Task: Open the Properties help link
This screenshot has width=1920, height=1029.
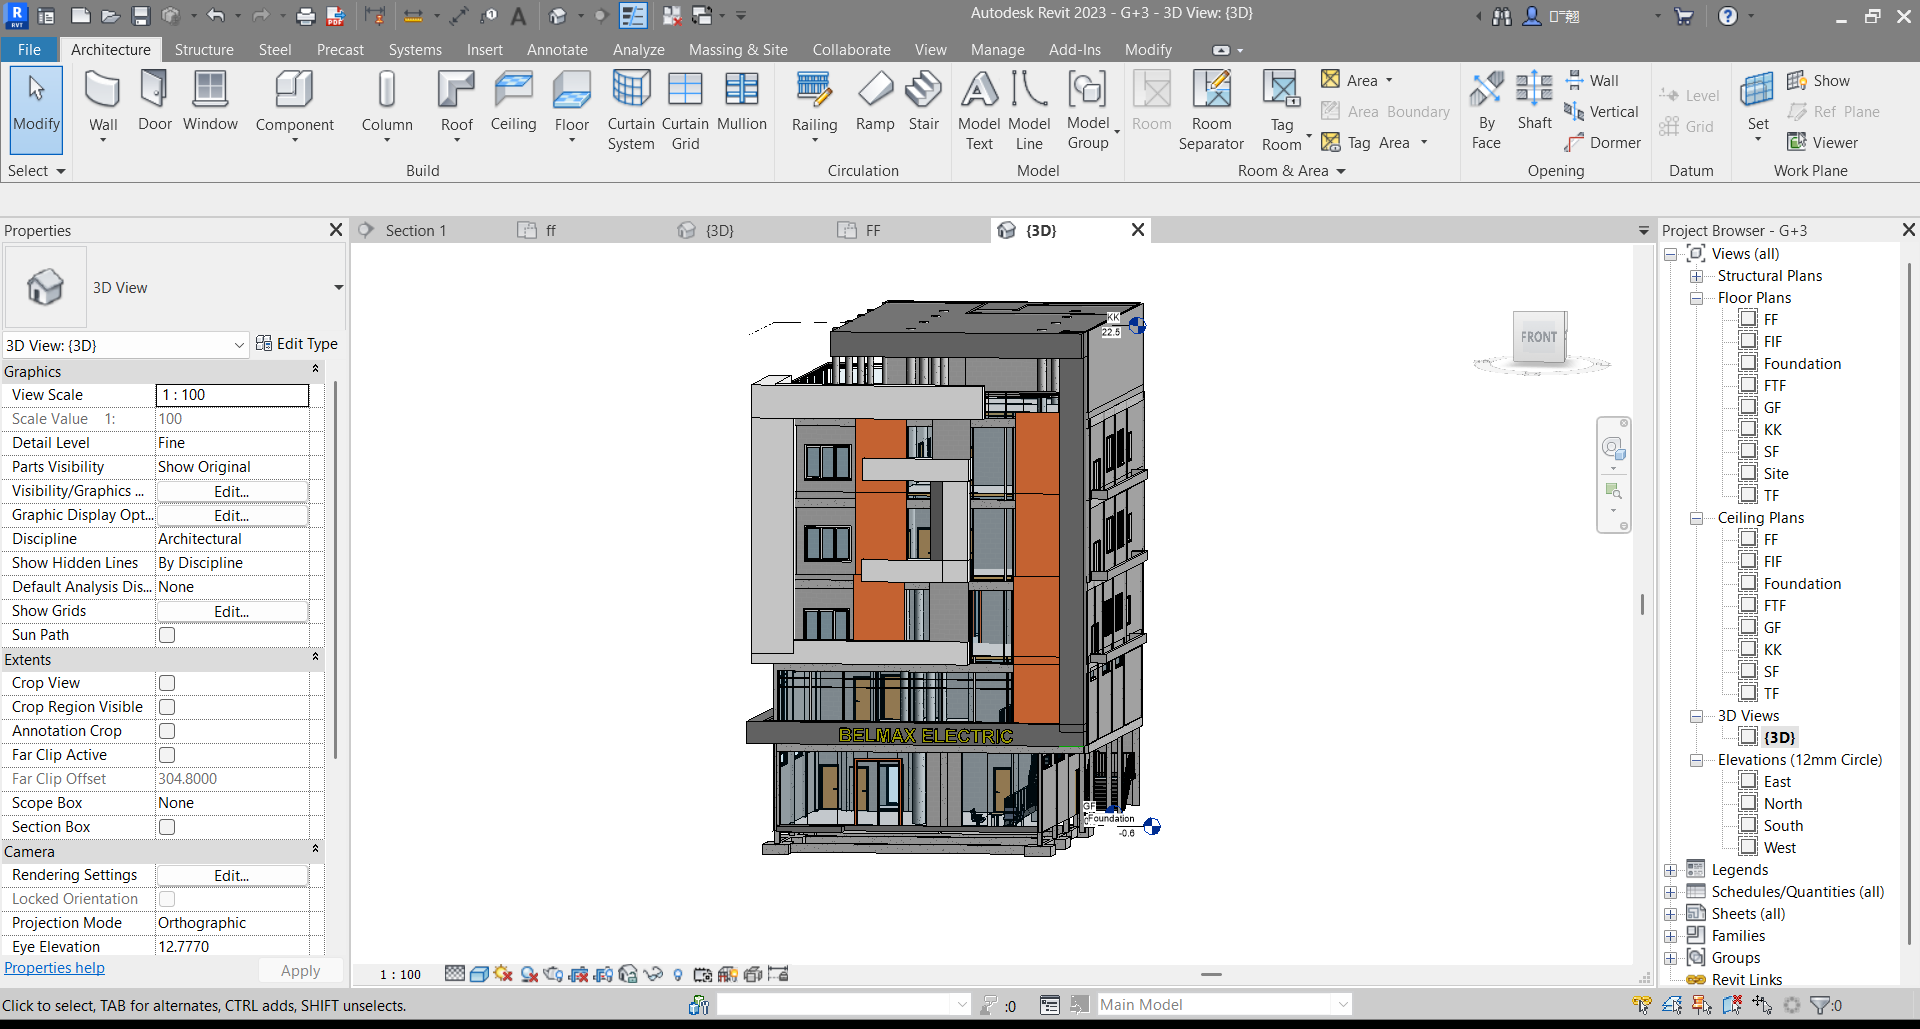Action: (54, 968)
